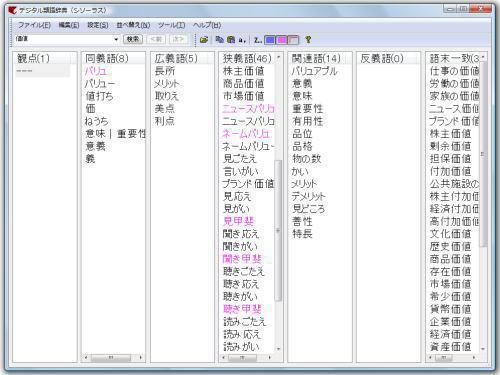Open the ツール(T) menu

coord(171,25)
